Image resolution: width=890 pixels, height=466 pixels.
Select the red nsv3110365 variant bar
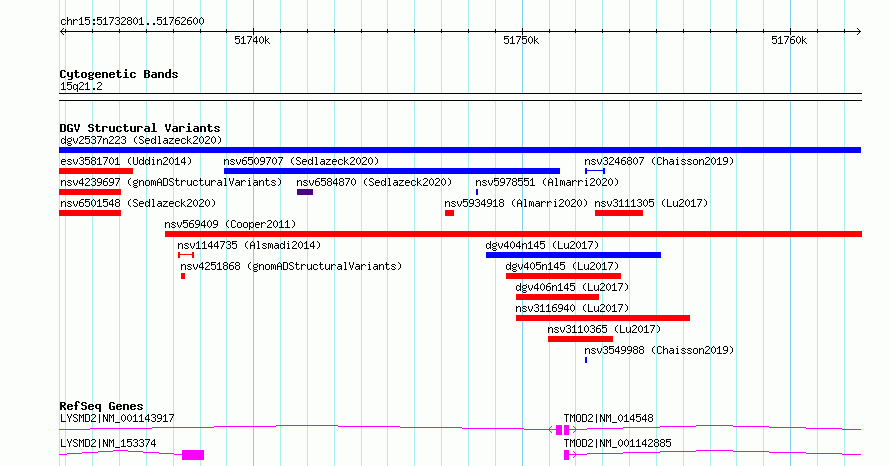581,339
